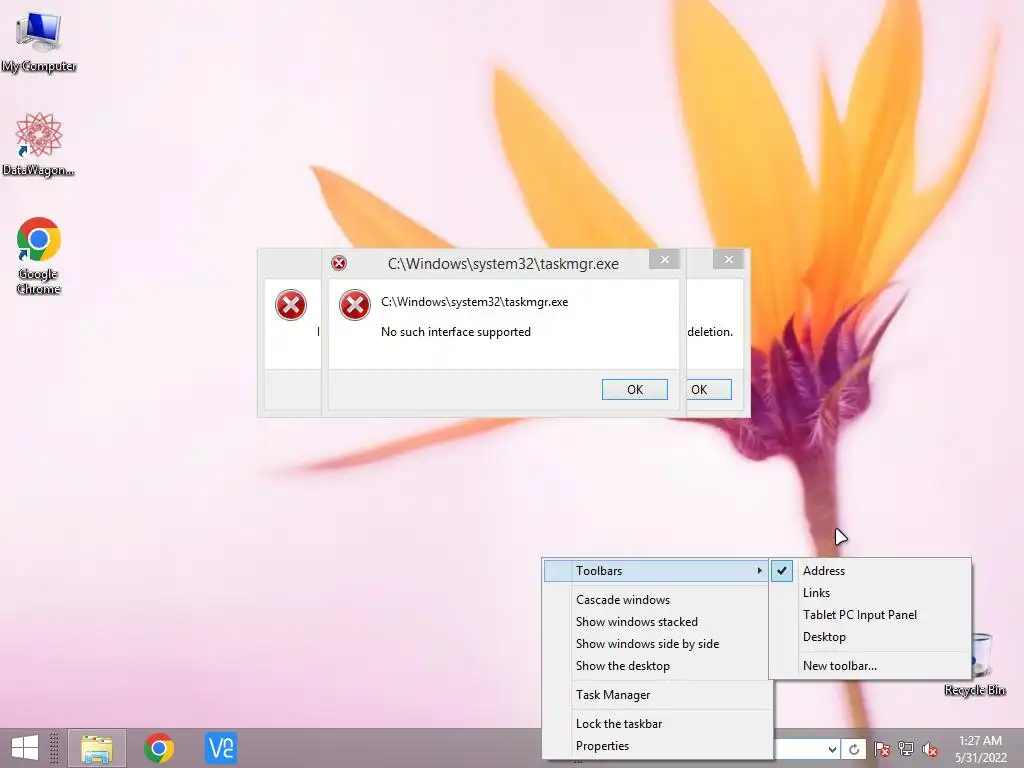Screen dimensions: 1024x768
Task: Close the taskmgr.exe error dialog
Action: click(664, 260)
